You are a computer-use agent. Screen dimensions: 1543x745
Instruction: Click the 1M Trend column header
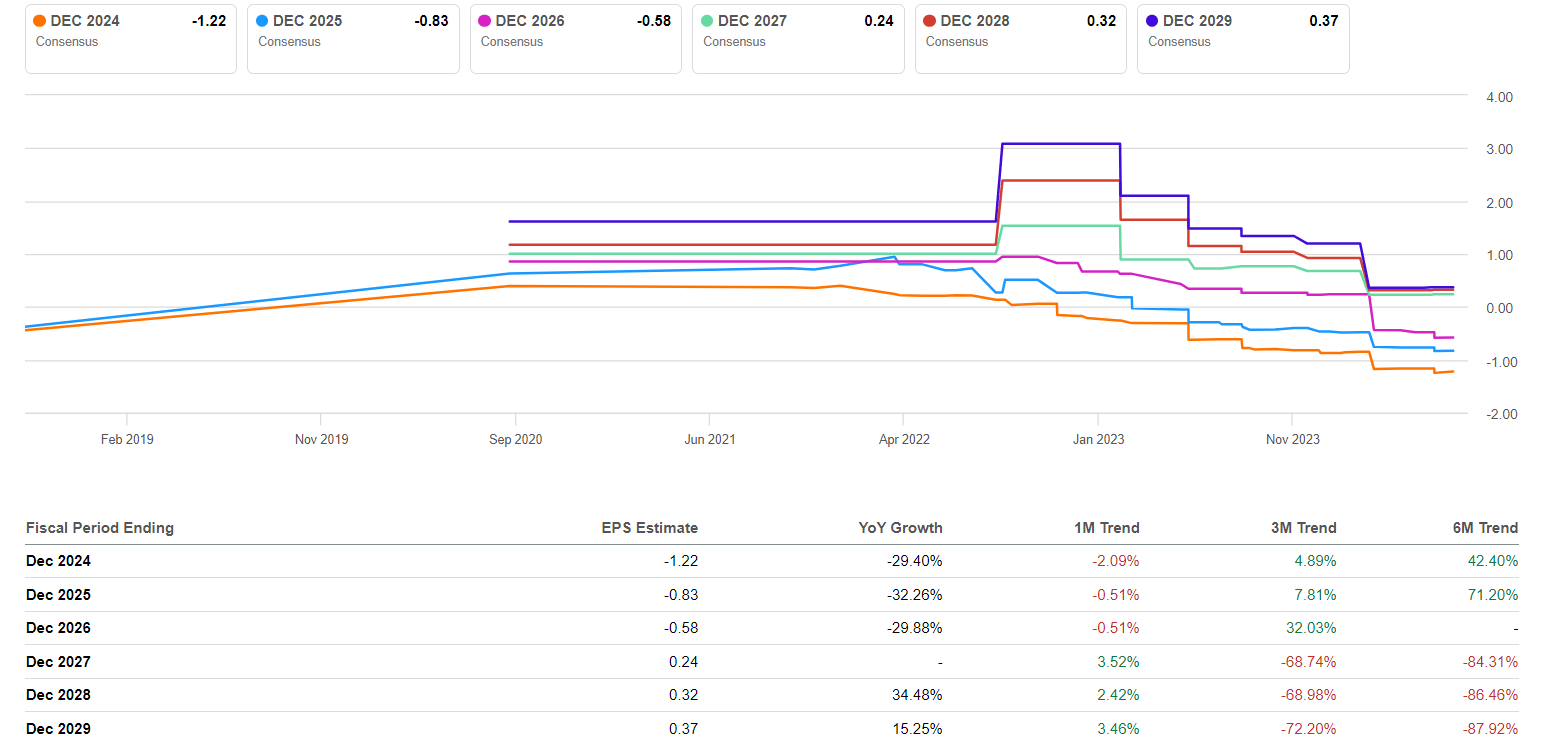pyautogui.click(x=1106, y=528)
